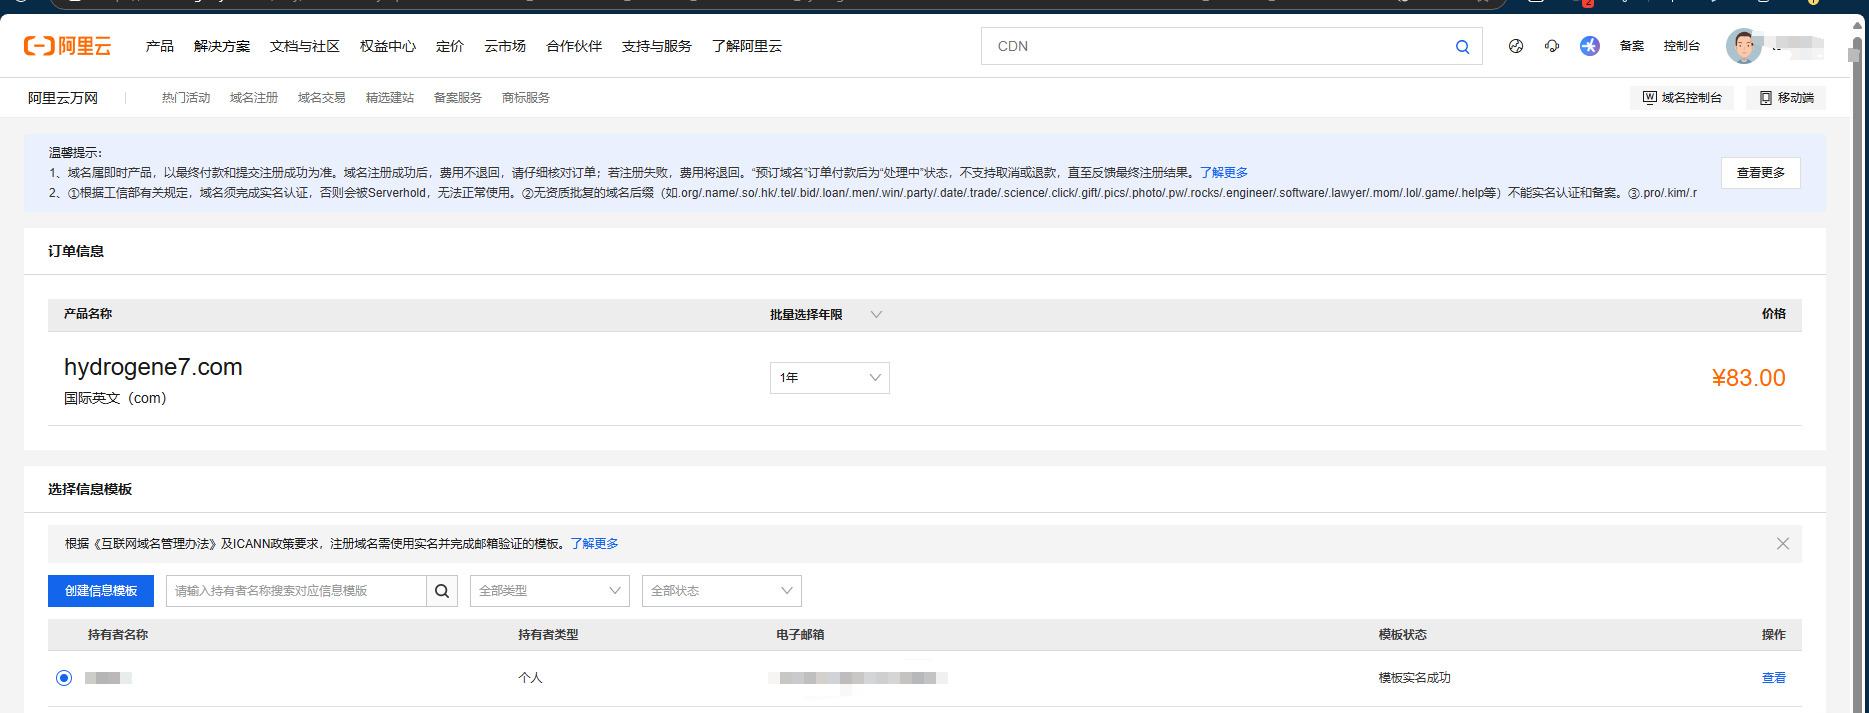Open the 解决方案 menu
This screenshot has height=713, width=1869.
[x=222, y=46]
